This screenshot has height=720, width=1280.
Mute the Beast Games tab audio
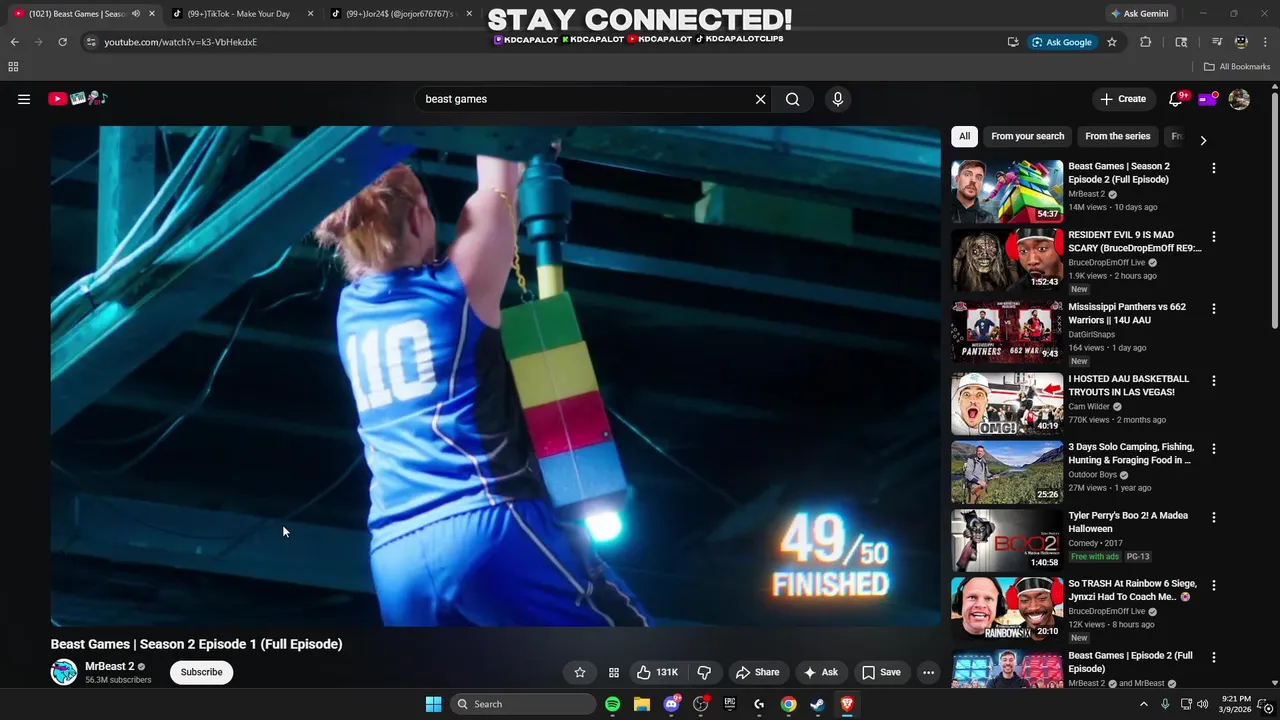pos(136,14)
